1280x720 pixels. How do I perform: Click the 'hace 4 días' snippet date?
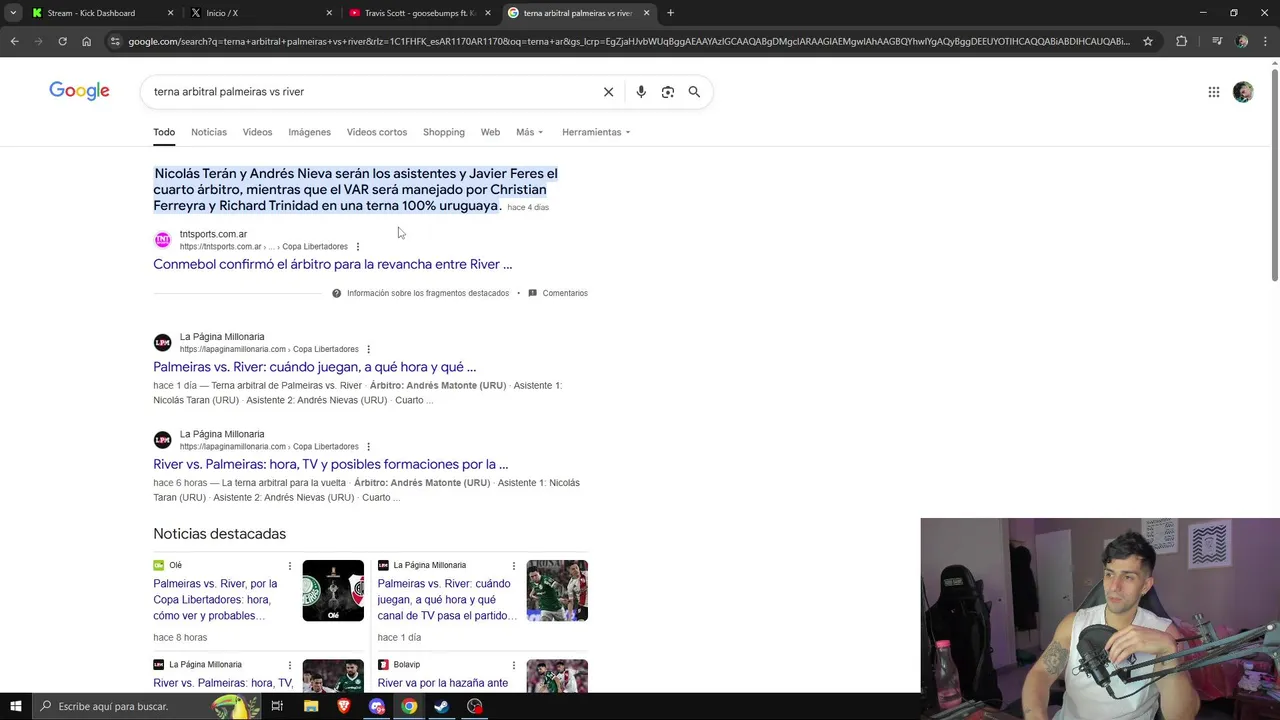[x=528, y=207]
